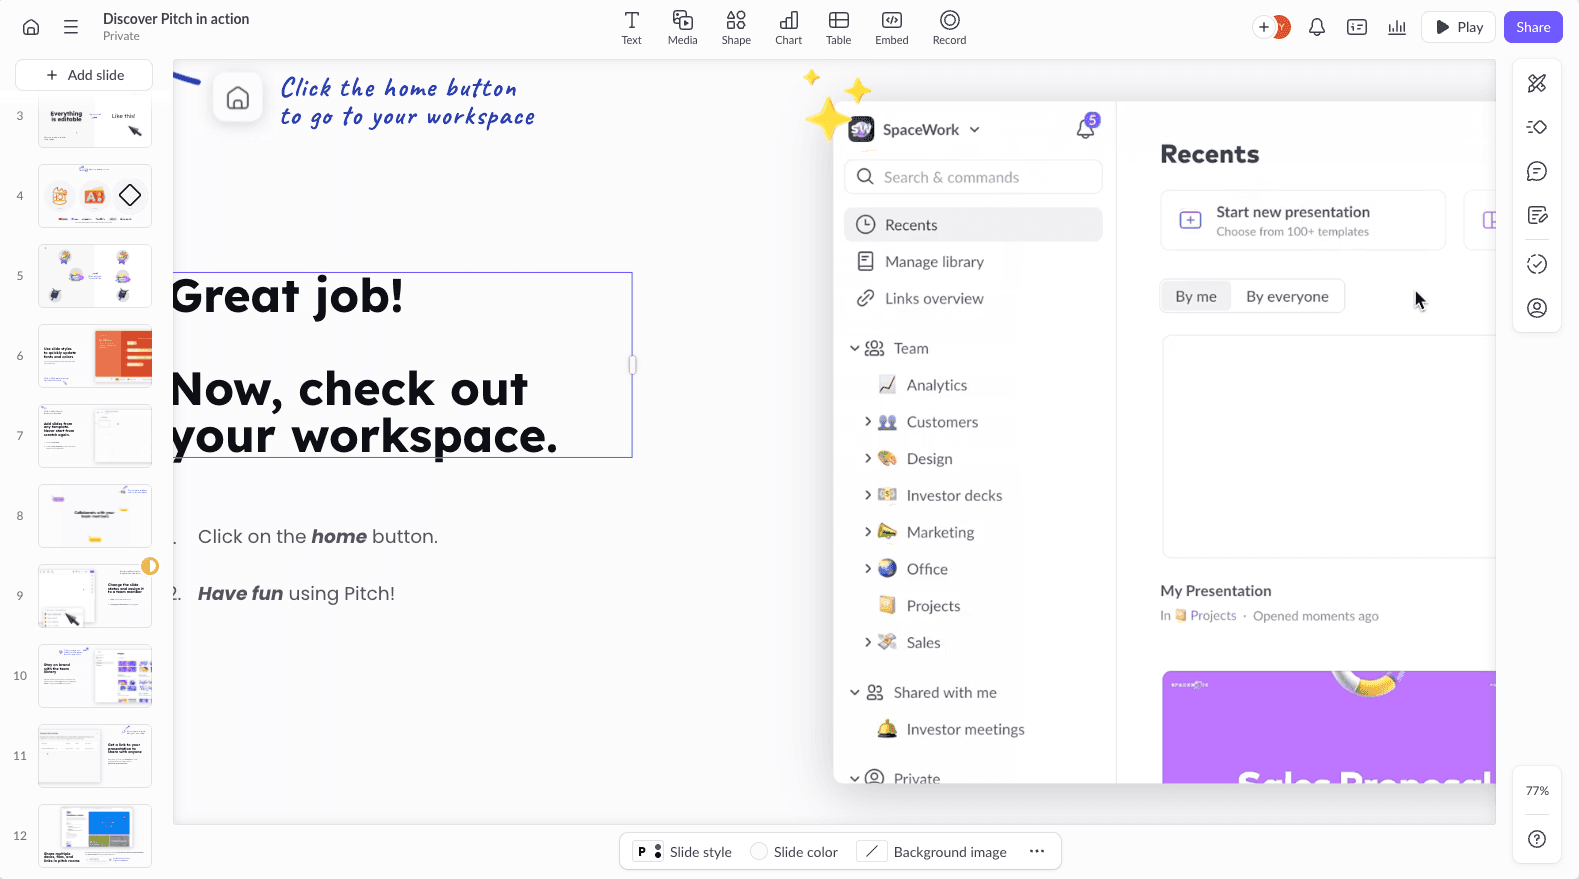Insert a Text block from the toolbar
This screenshot has width=1579, height=879.
pos(631,28)
